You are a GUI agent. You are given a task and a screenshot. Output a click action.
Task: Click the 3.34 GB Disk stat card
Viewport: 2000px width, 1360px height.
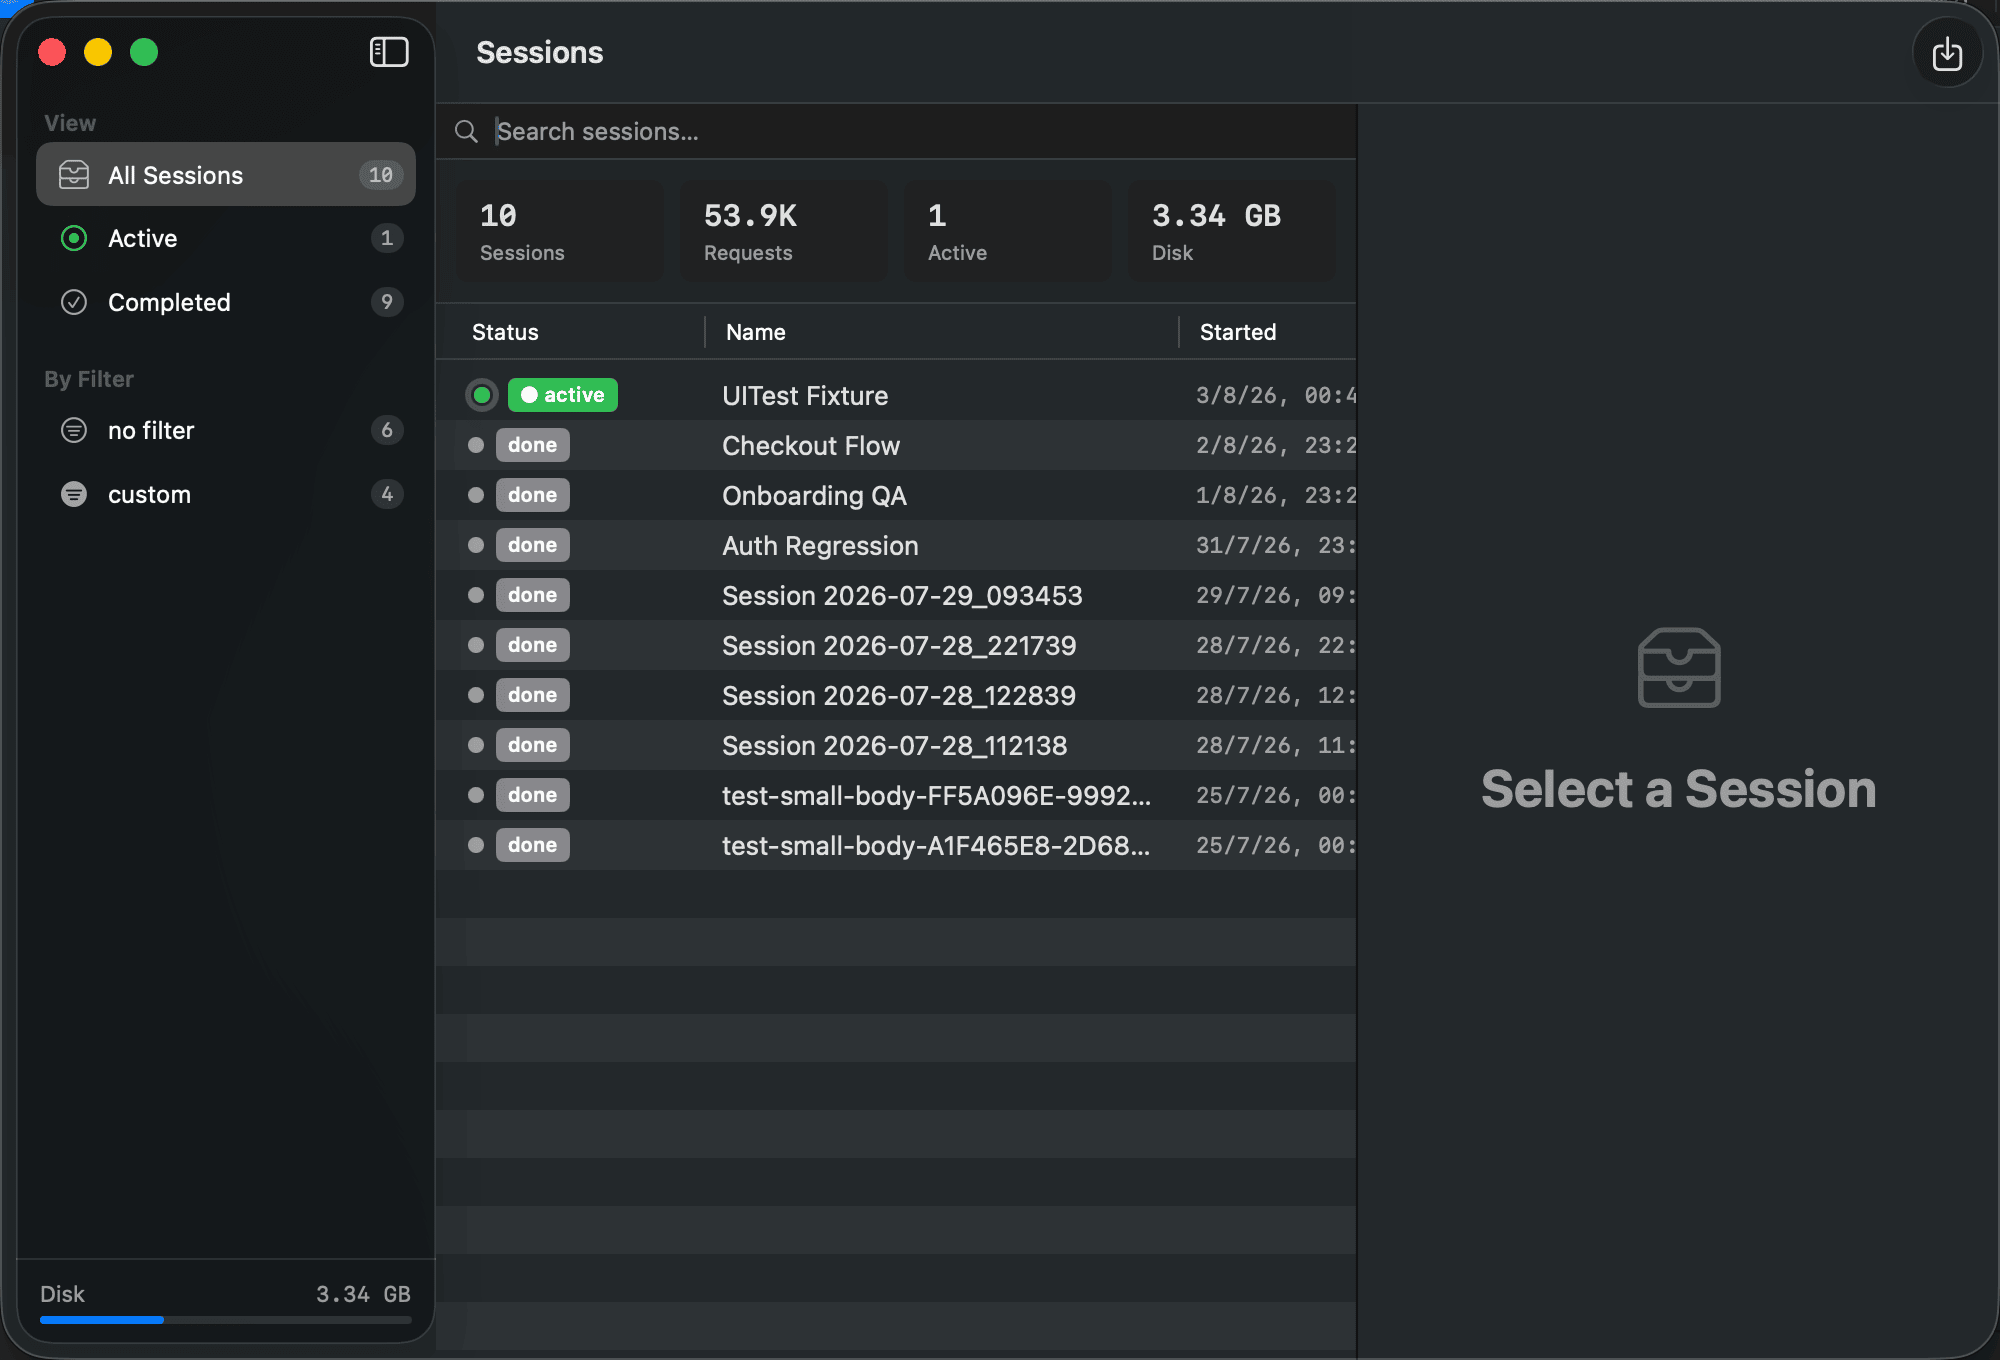(x=1232, y=231)
